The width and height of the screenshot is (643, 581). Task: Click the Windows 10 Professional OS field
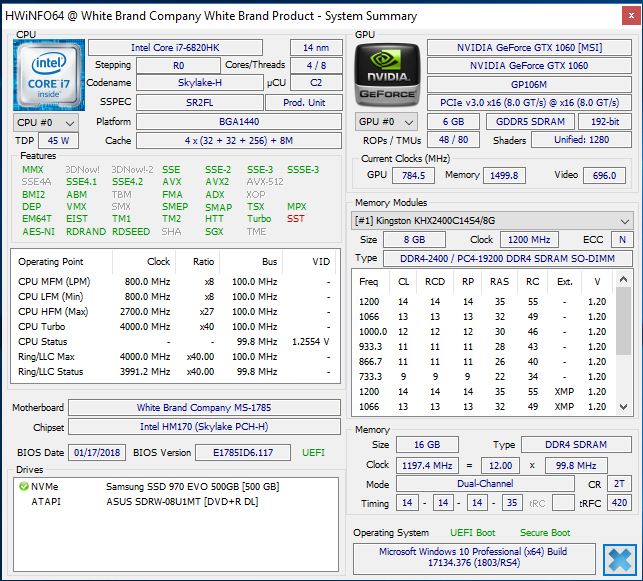[474, 558]
